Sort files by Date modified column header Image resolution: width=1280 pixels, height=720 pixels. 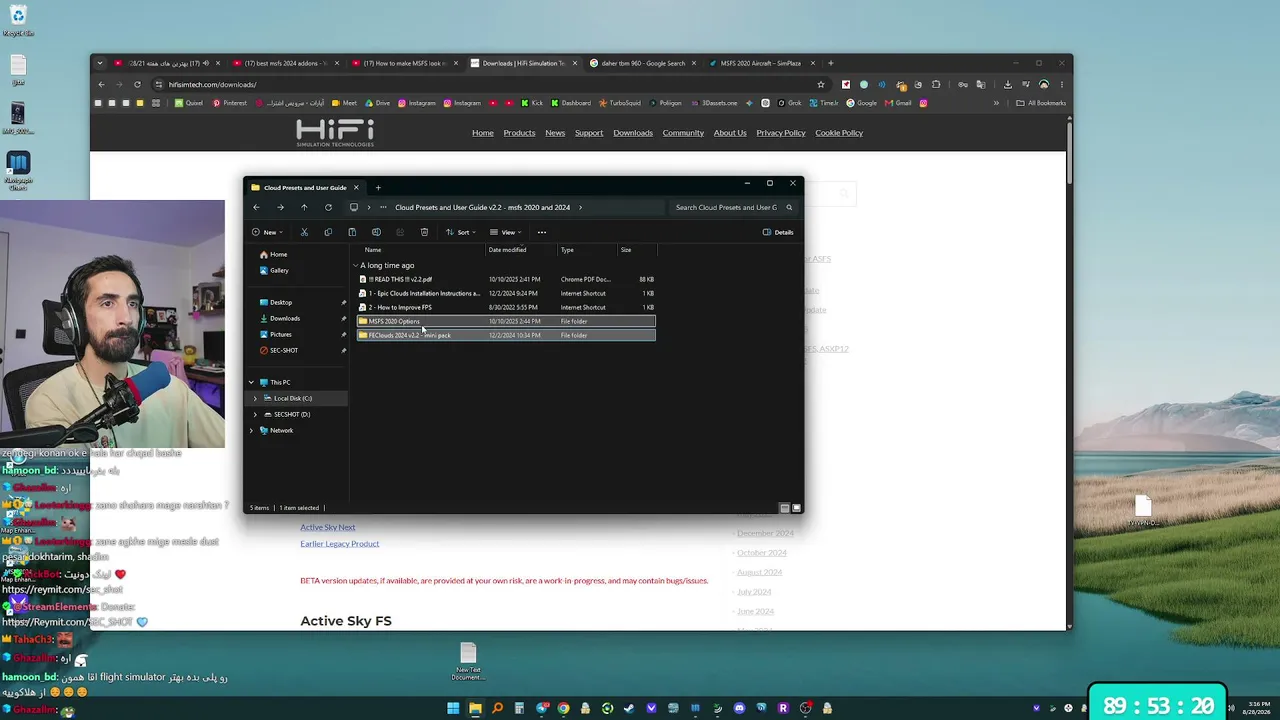(x=507, y=250)
